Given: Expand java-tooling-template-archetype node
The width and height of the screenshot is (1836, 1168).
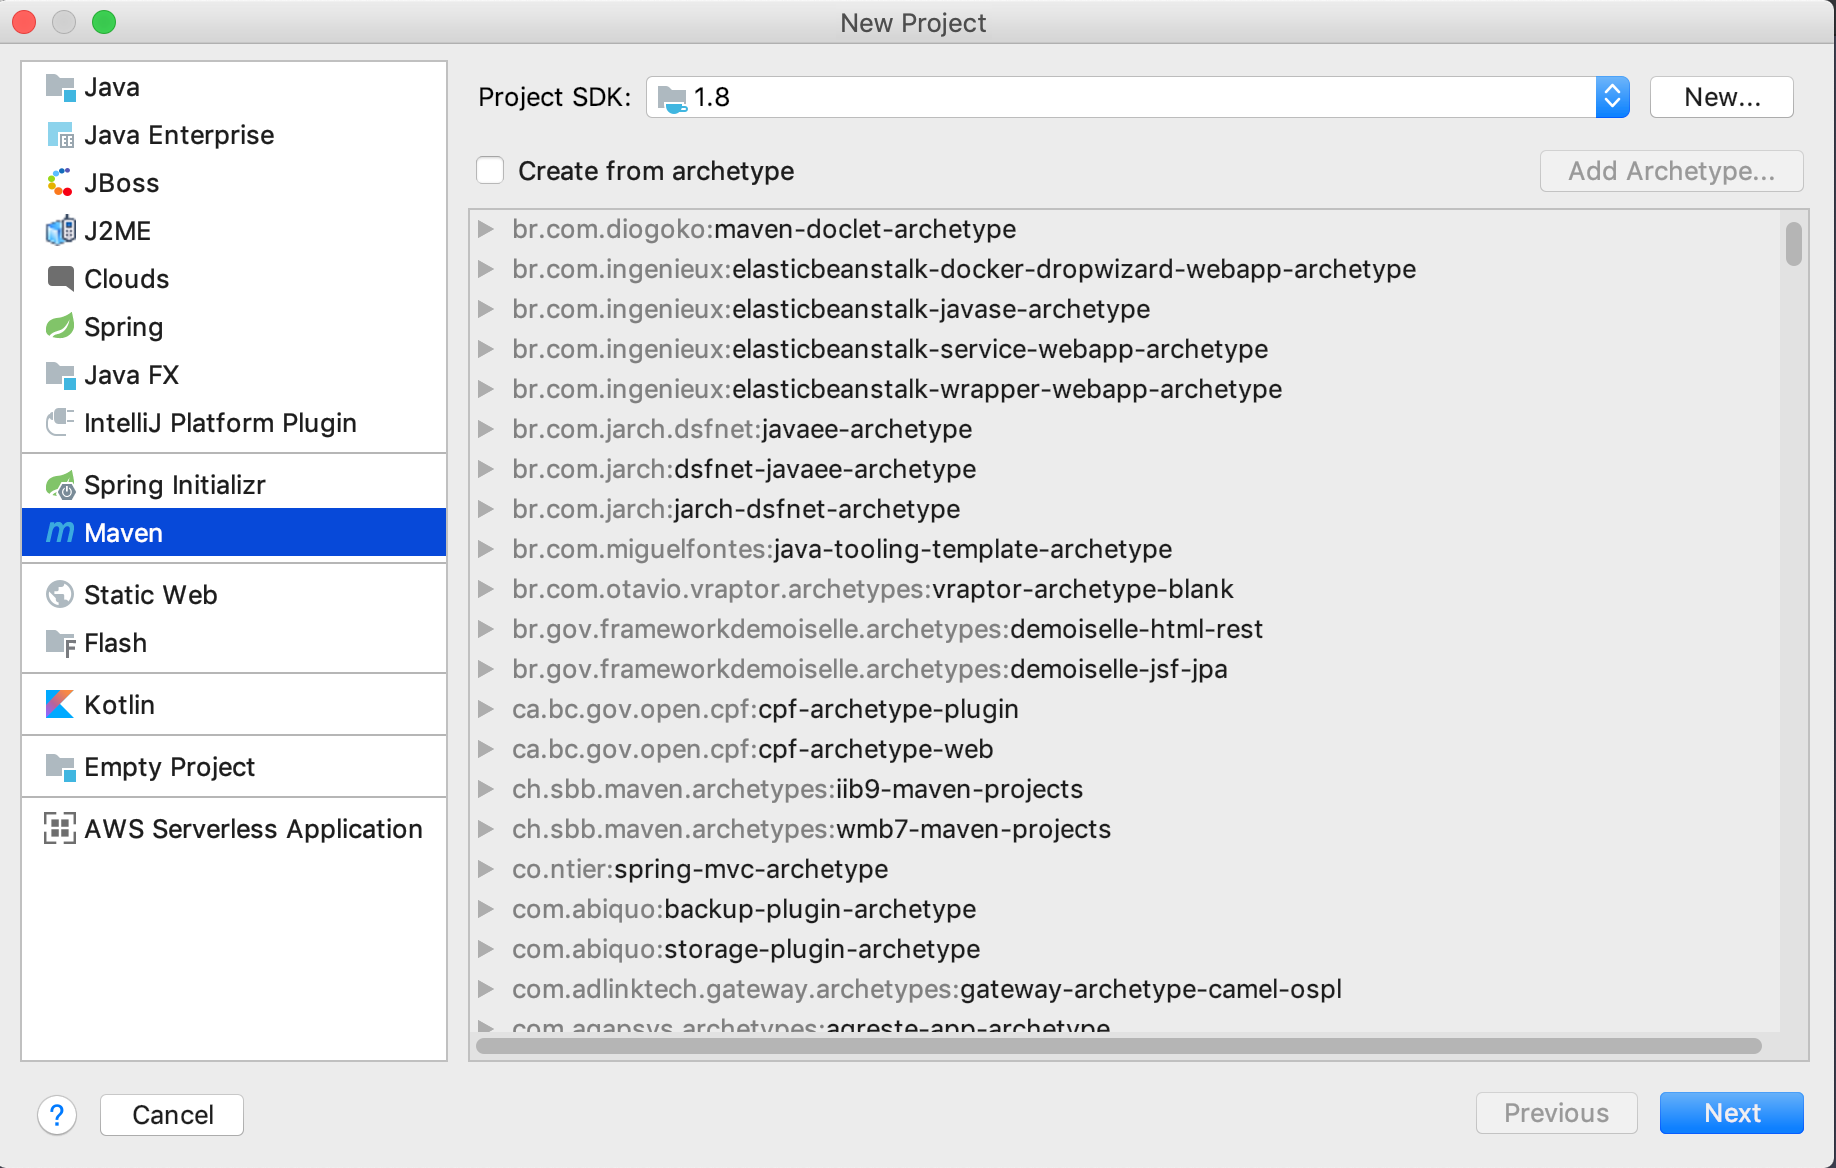Looking at the screenshot, I should [486, 549].
